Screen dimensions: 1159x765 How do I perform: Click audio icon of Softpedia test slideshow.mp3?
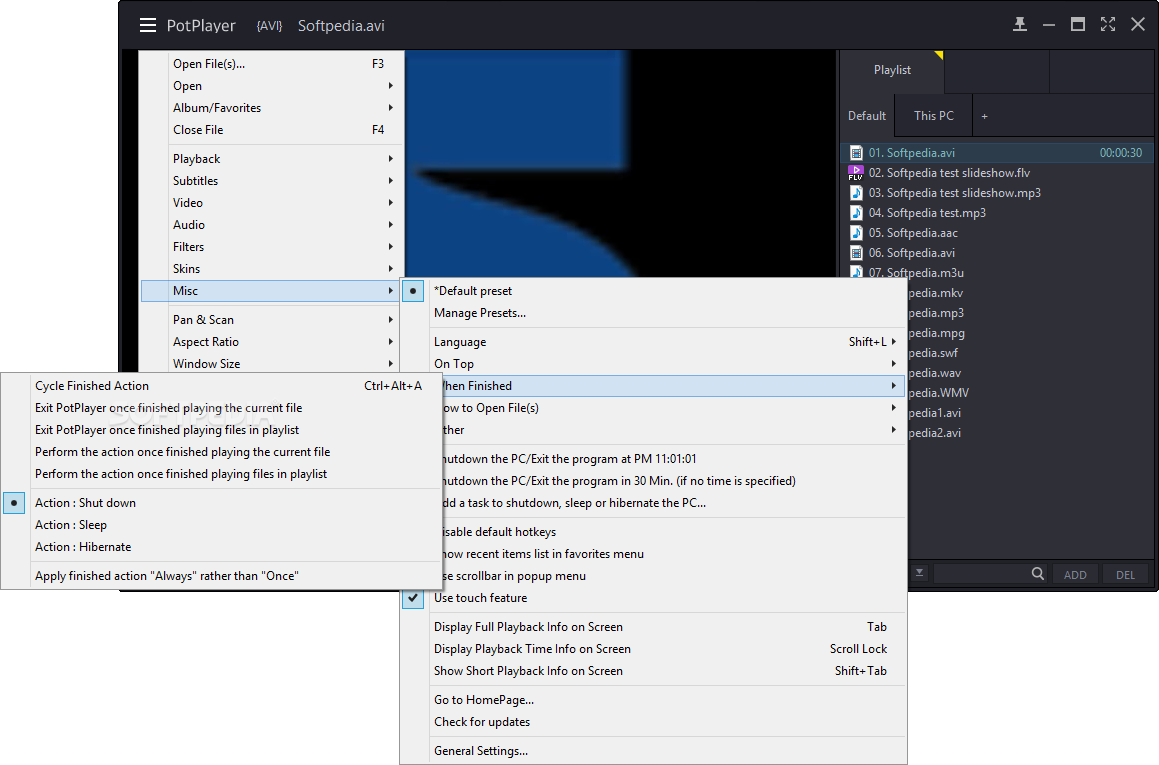(x=856, y=193)
